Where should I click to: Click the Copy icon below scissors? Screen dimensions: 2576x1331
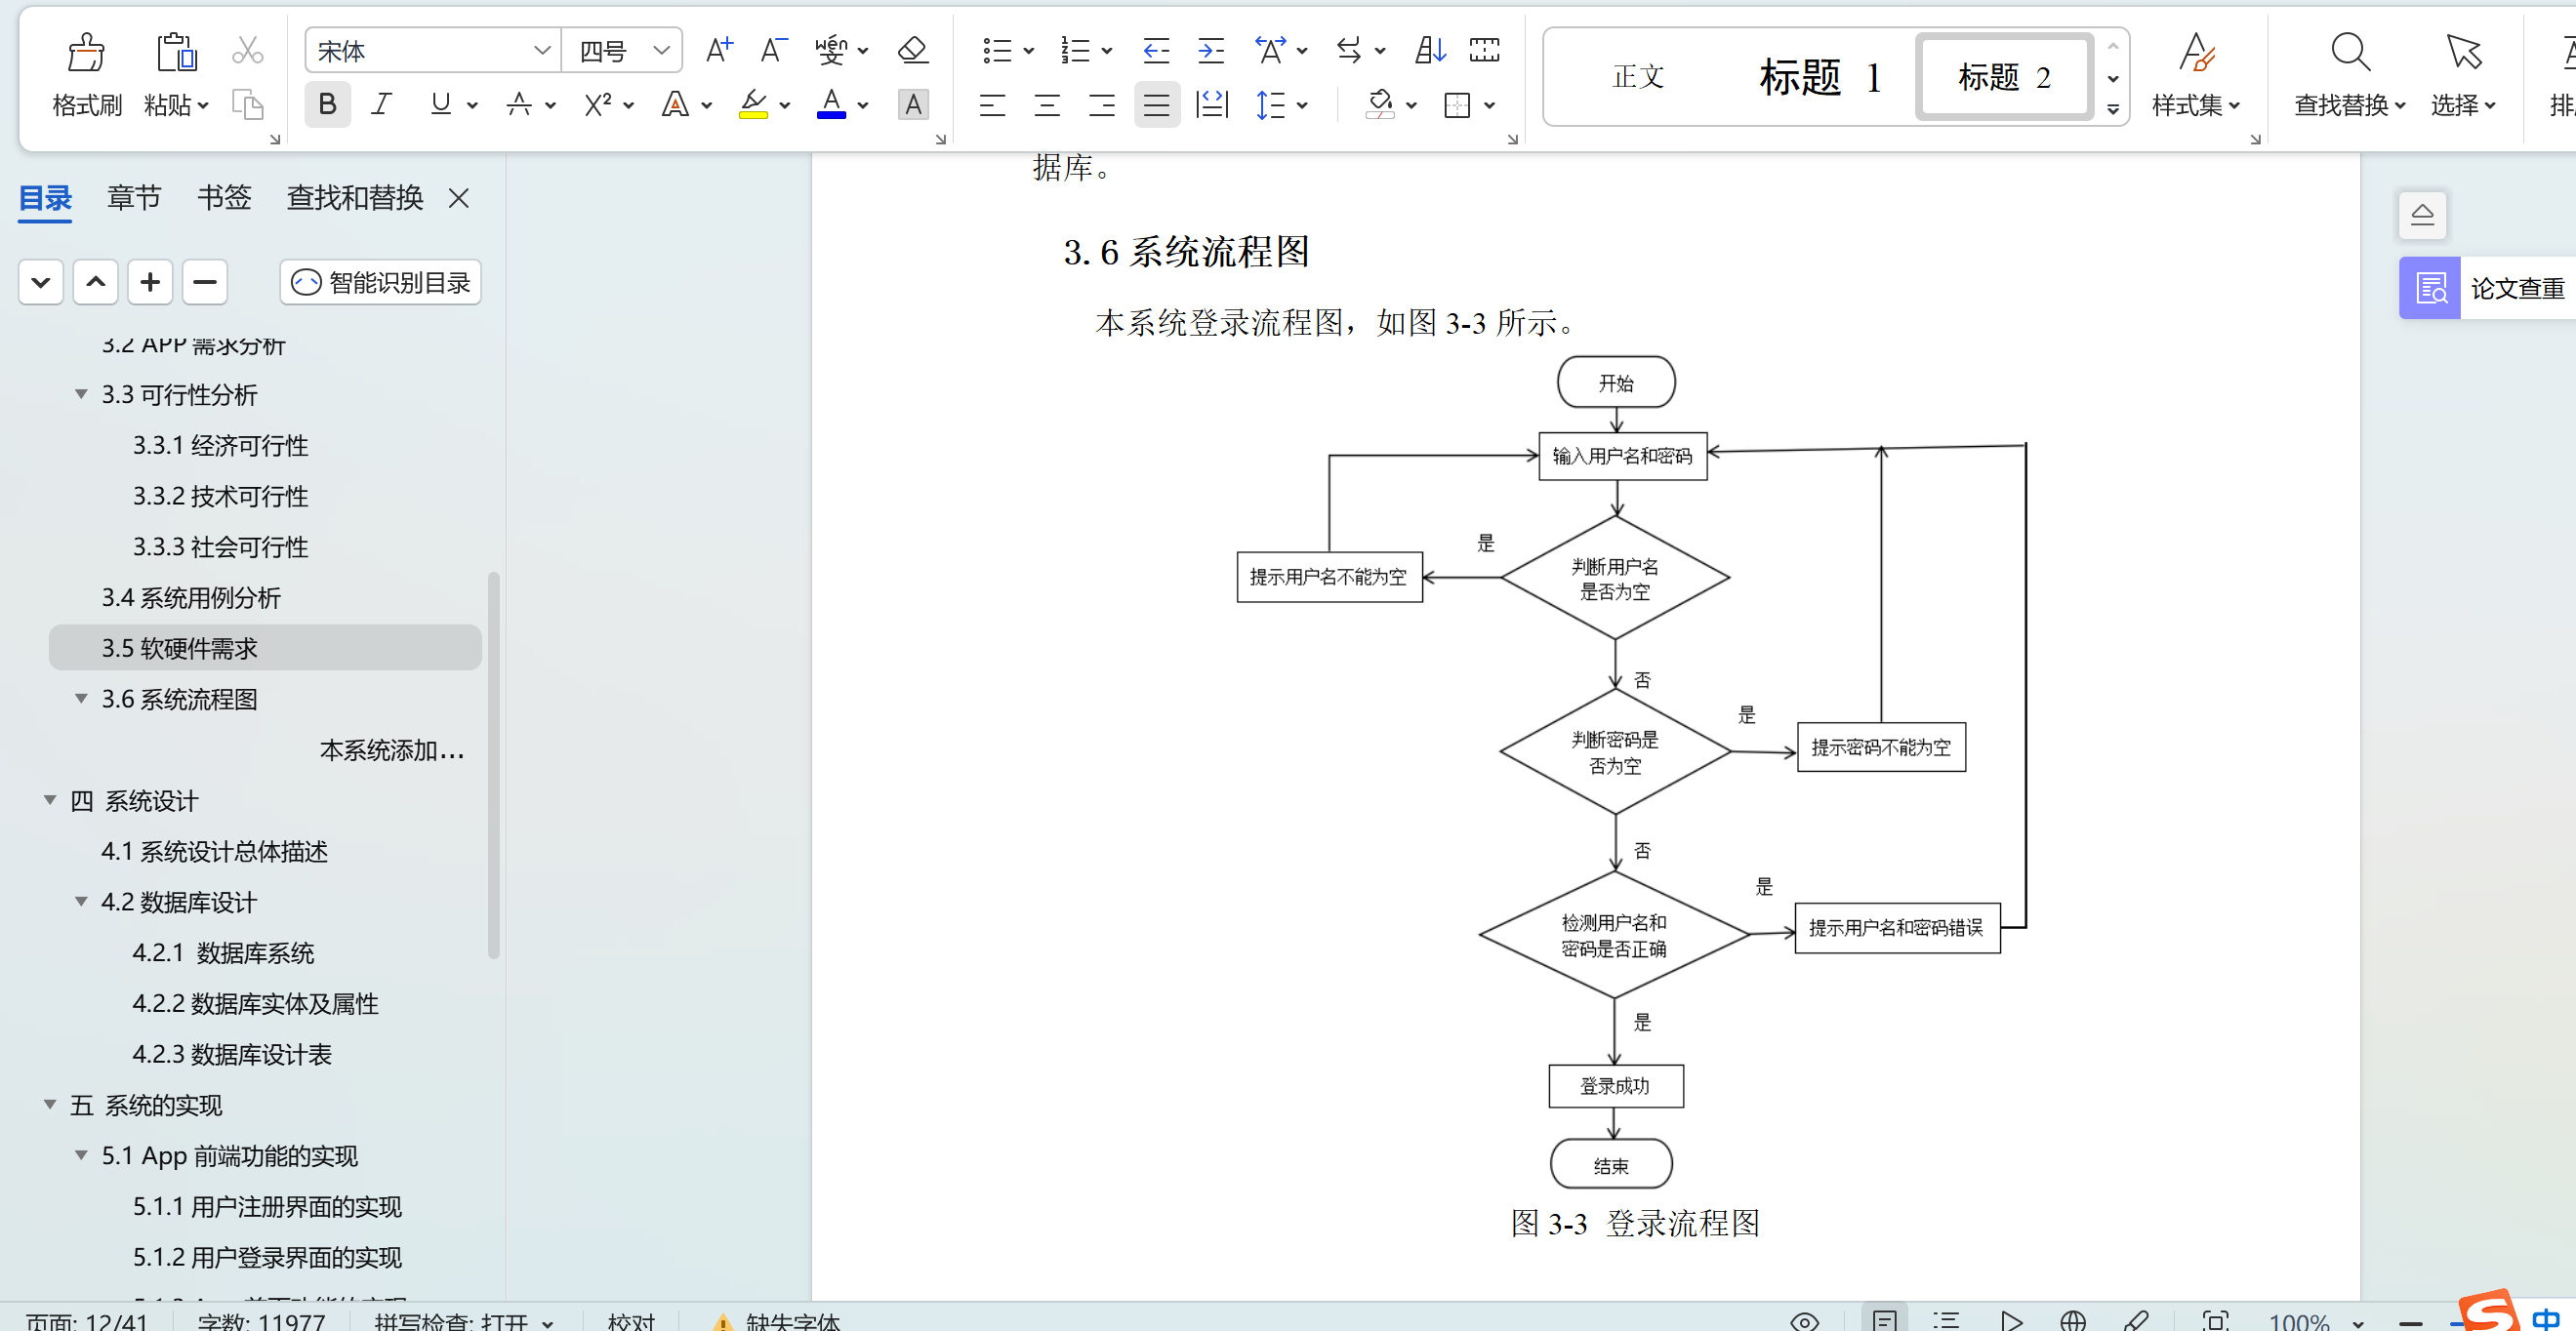click(x=247, y=104)
